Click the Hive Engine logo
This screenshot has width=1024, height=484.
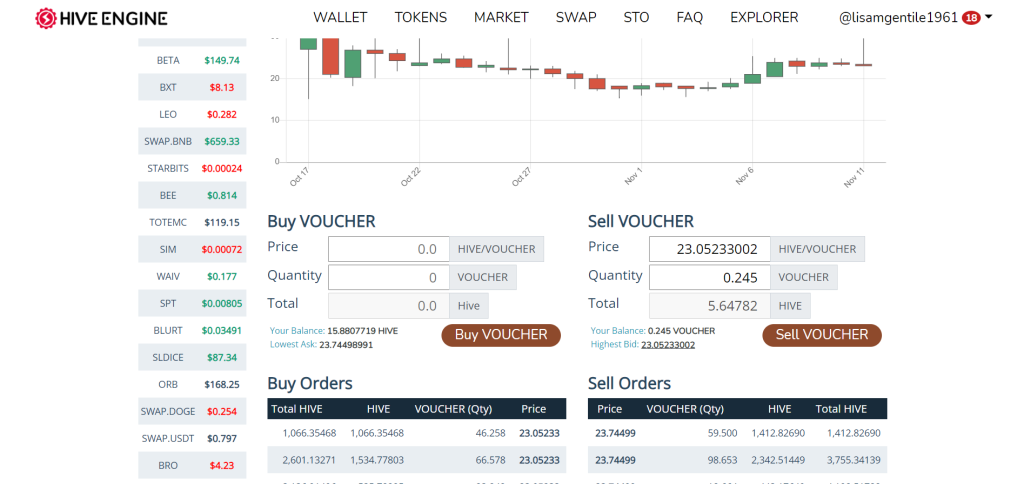101,18
